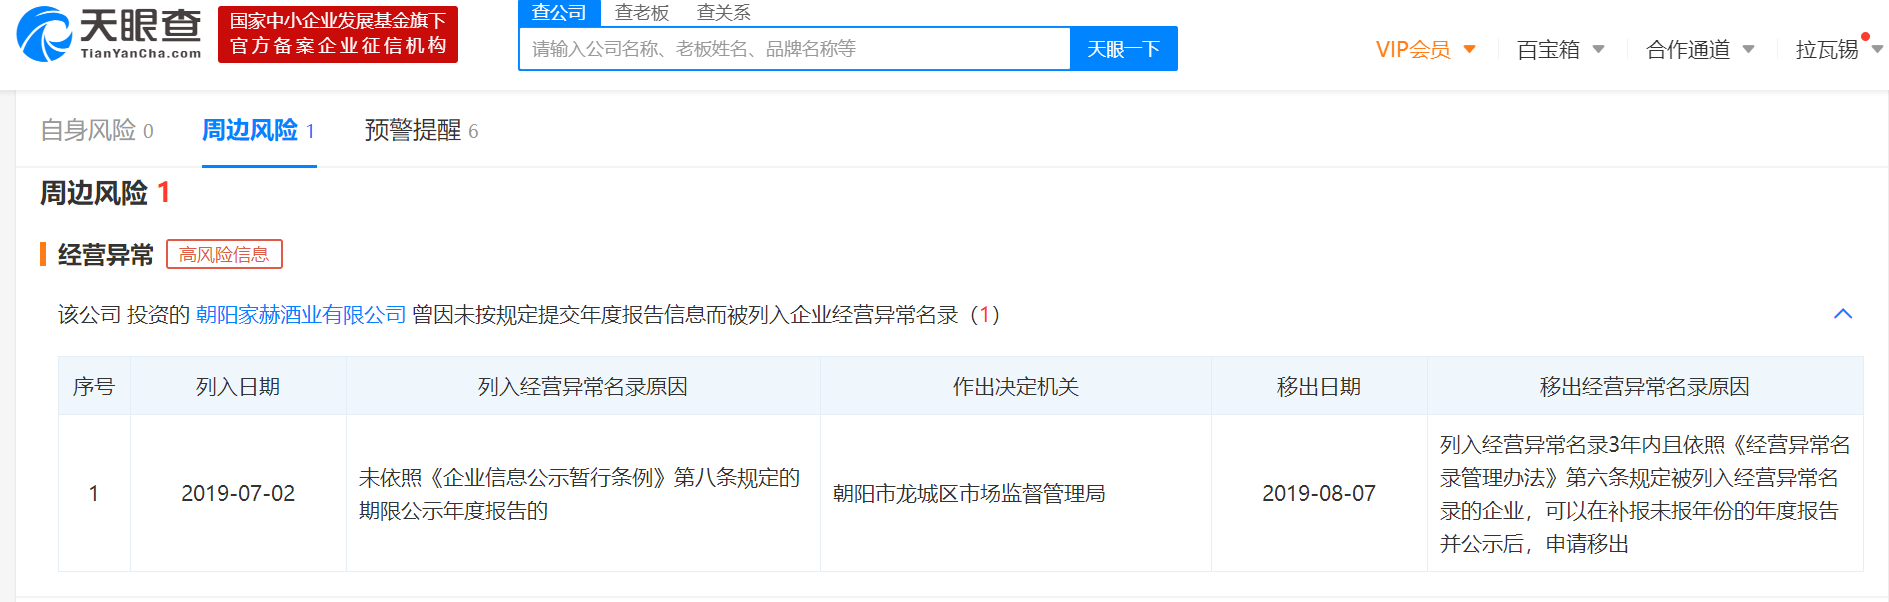1889x602 pixels.
Task: Click the 移出日期 column header
Action: pos(1318,386)
